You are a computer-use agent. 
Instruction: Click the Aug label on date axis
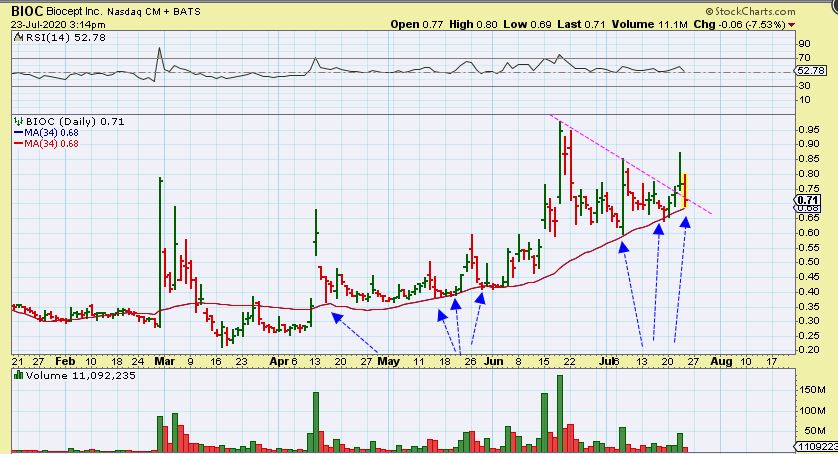pyautogui.click(x=721, y=361)
